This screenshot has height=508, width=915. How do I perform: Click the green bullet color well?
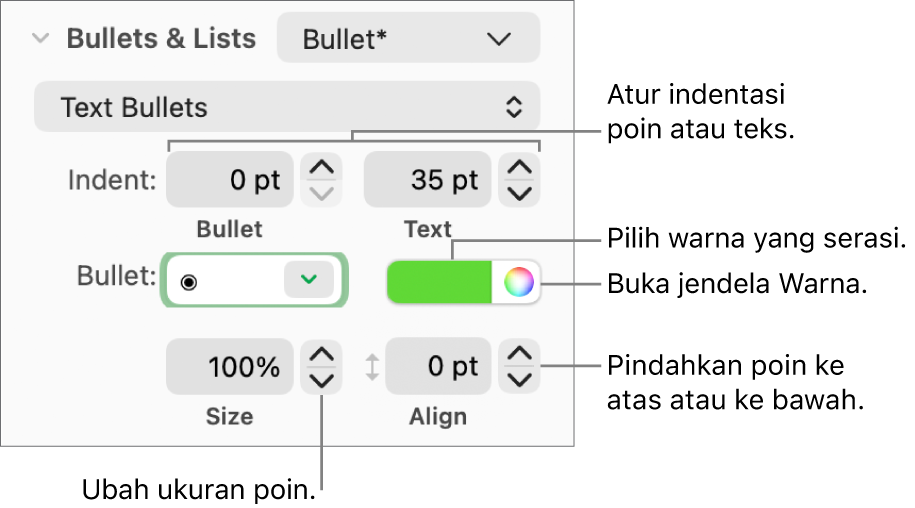point(440,282)
